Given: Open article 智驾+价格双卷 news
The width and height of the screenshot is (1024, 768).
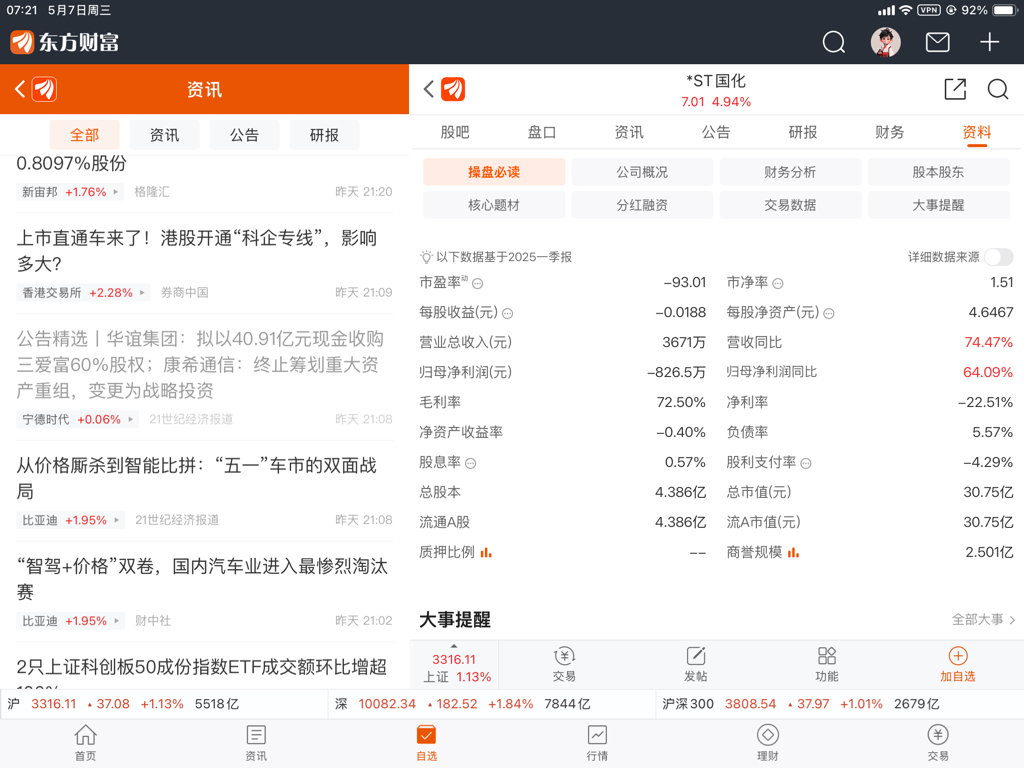Looking at the screenshot, I should click(x=202, y=579).
